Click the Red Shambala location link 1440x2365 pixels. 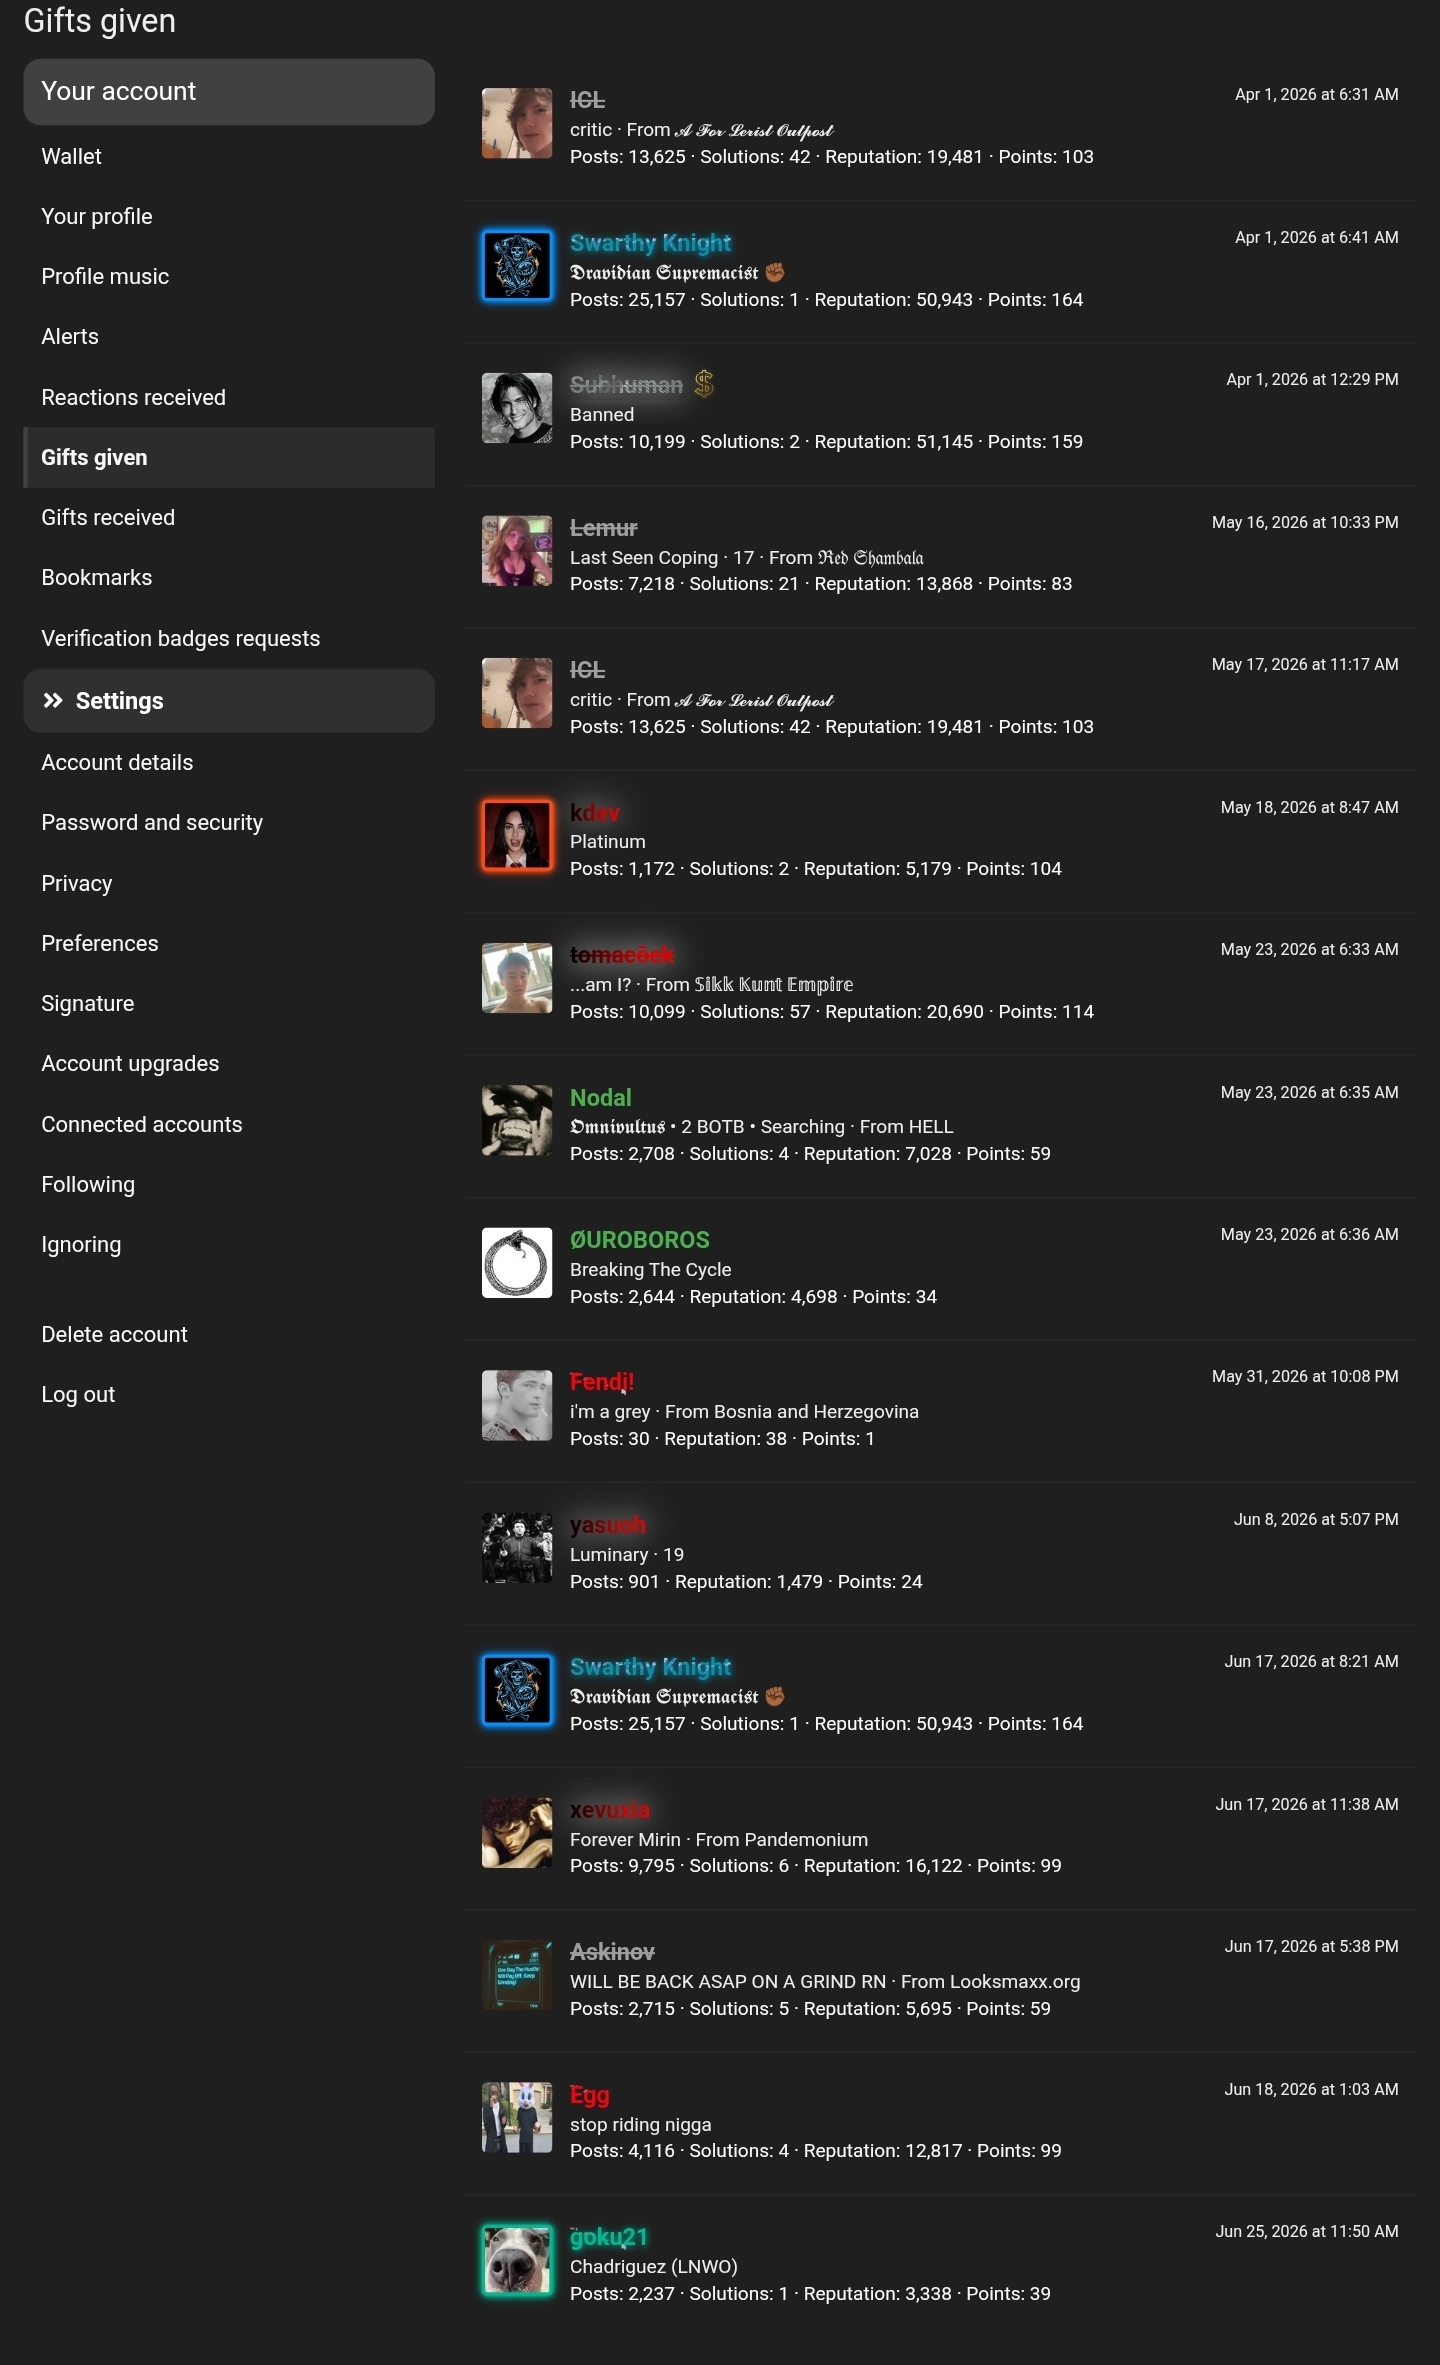870,558
